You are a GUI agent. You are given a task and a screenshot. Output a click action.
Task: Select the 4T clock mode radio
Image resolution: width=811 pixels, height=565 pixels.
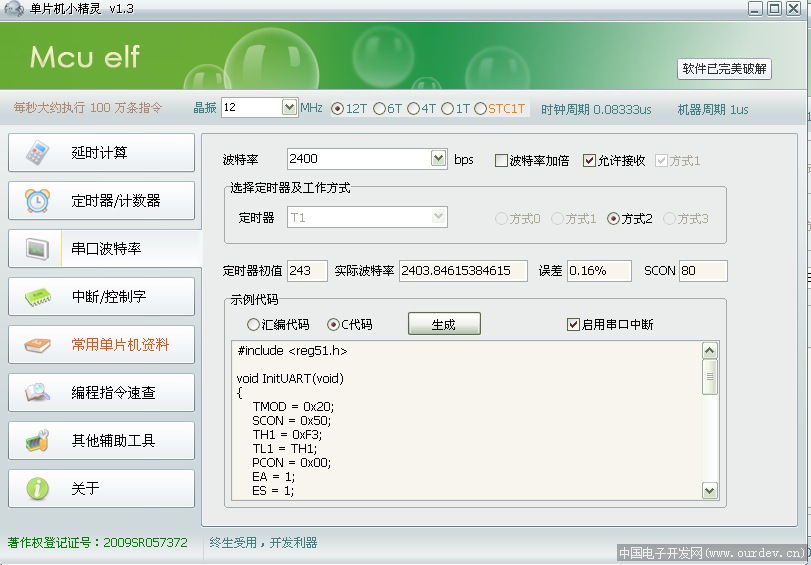tap(413, 109)
